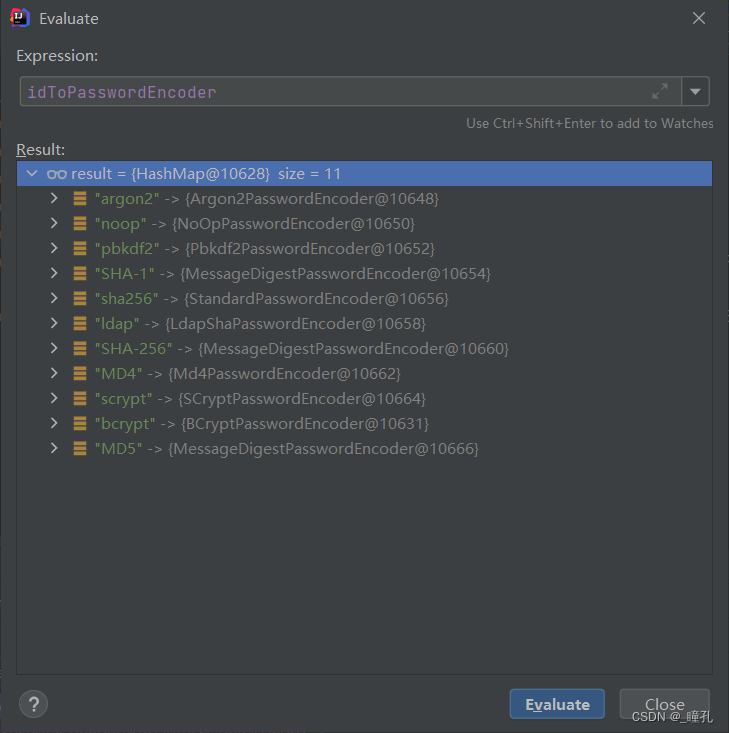729x733 pixels.
Task: Click the entry icon for "SHA-256" row
Action: (x=80, y=348)
